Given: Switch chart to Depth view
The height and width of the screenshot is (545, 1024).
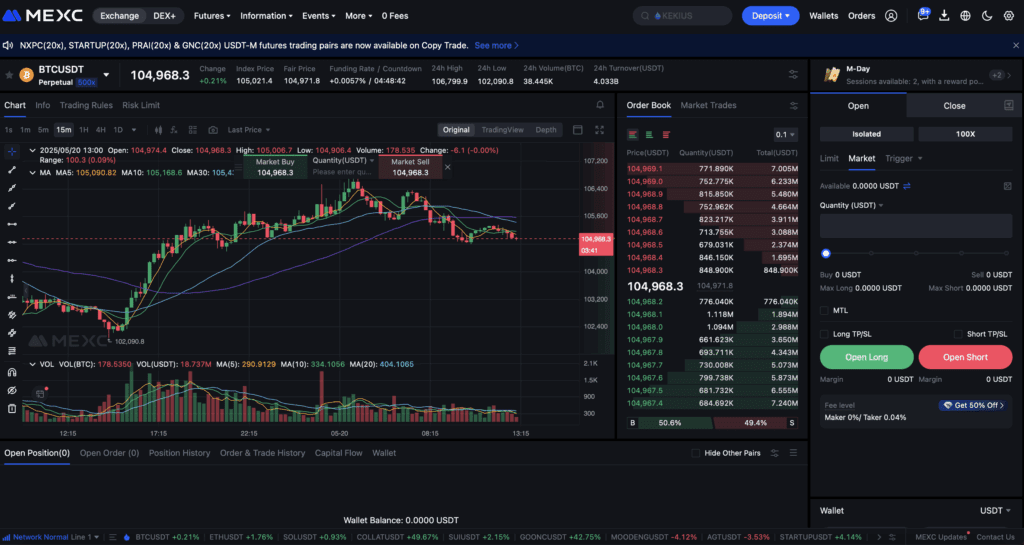Looking at the screenshot, I should coord(546,130).
